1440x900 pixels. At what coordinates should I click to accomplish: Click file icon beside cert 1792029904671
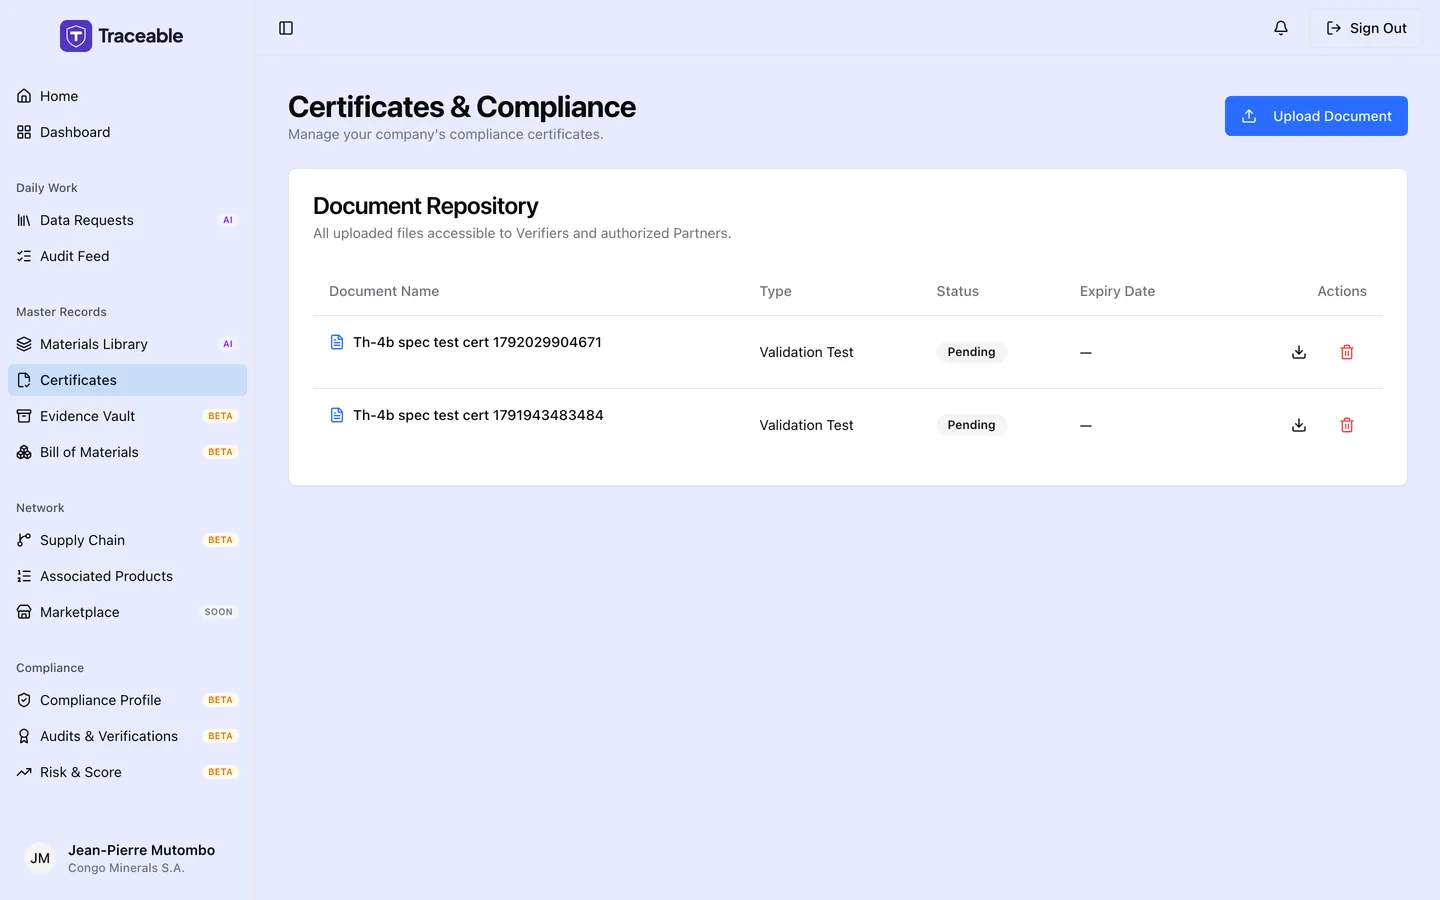337,342
